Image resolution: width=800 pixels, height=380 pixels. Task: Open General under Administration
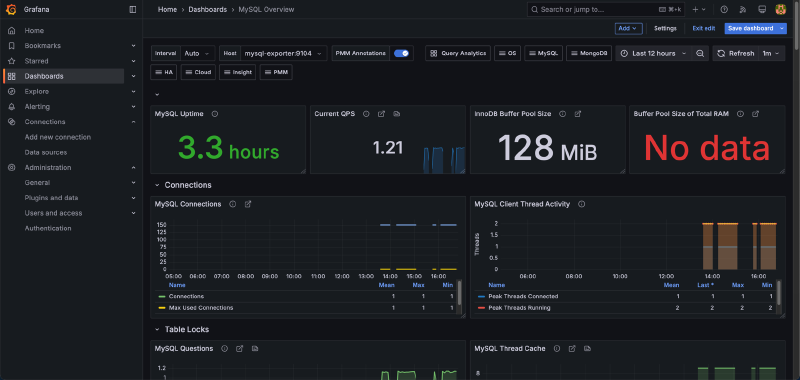pos(37,183)
